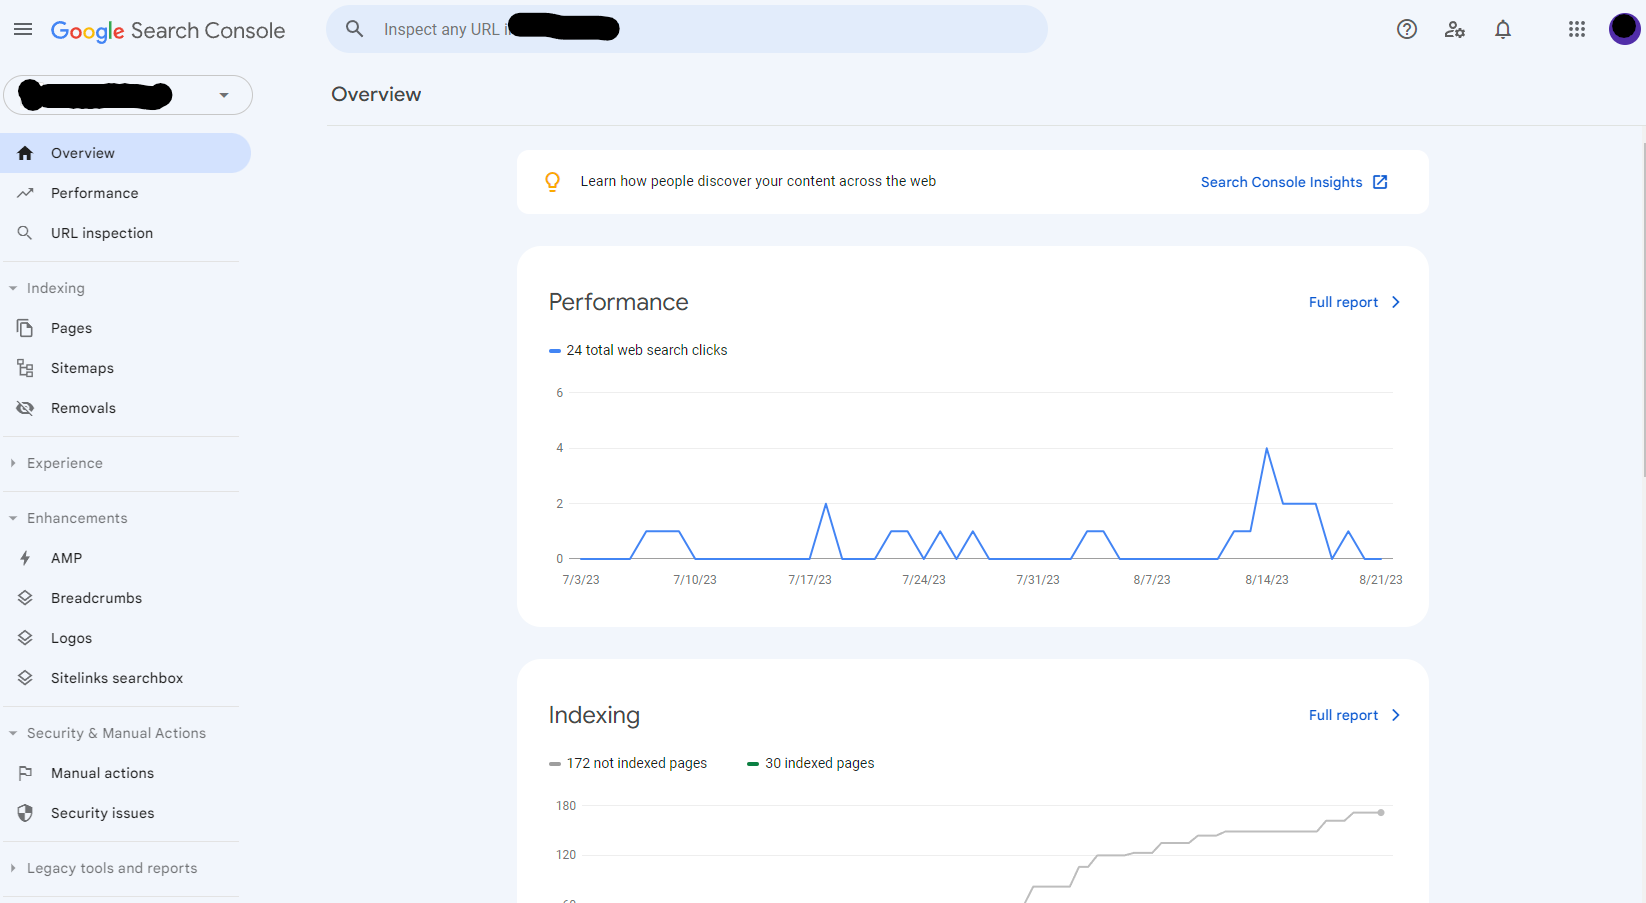
Task: Open Sitemaps in sidebar
Action: [x=125, y=368]
